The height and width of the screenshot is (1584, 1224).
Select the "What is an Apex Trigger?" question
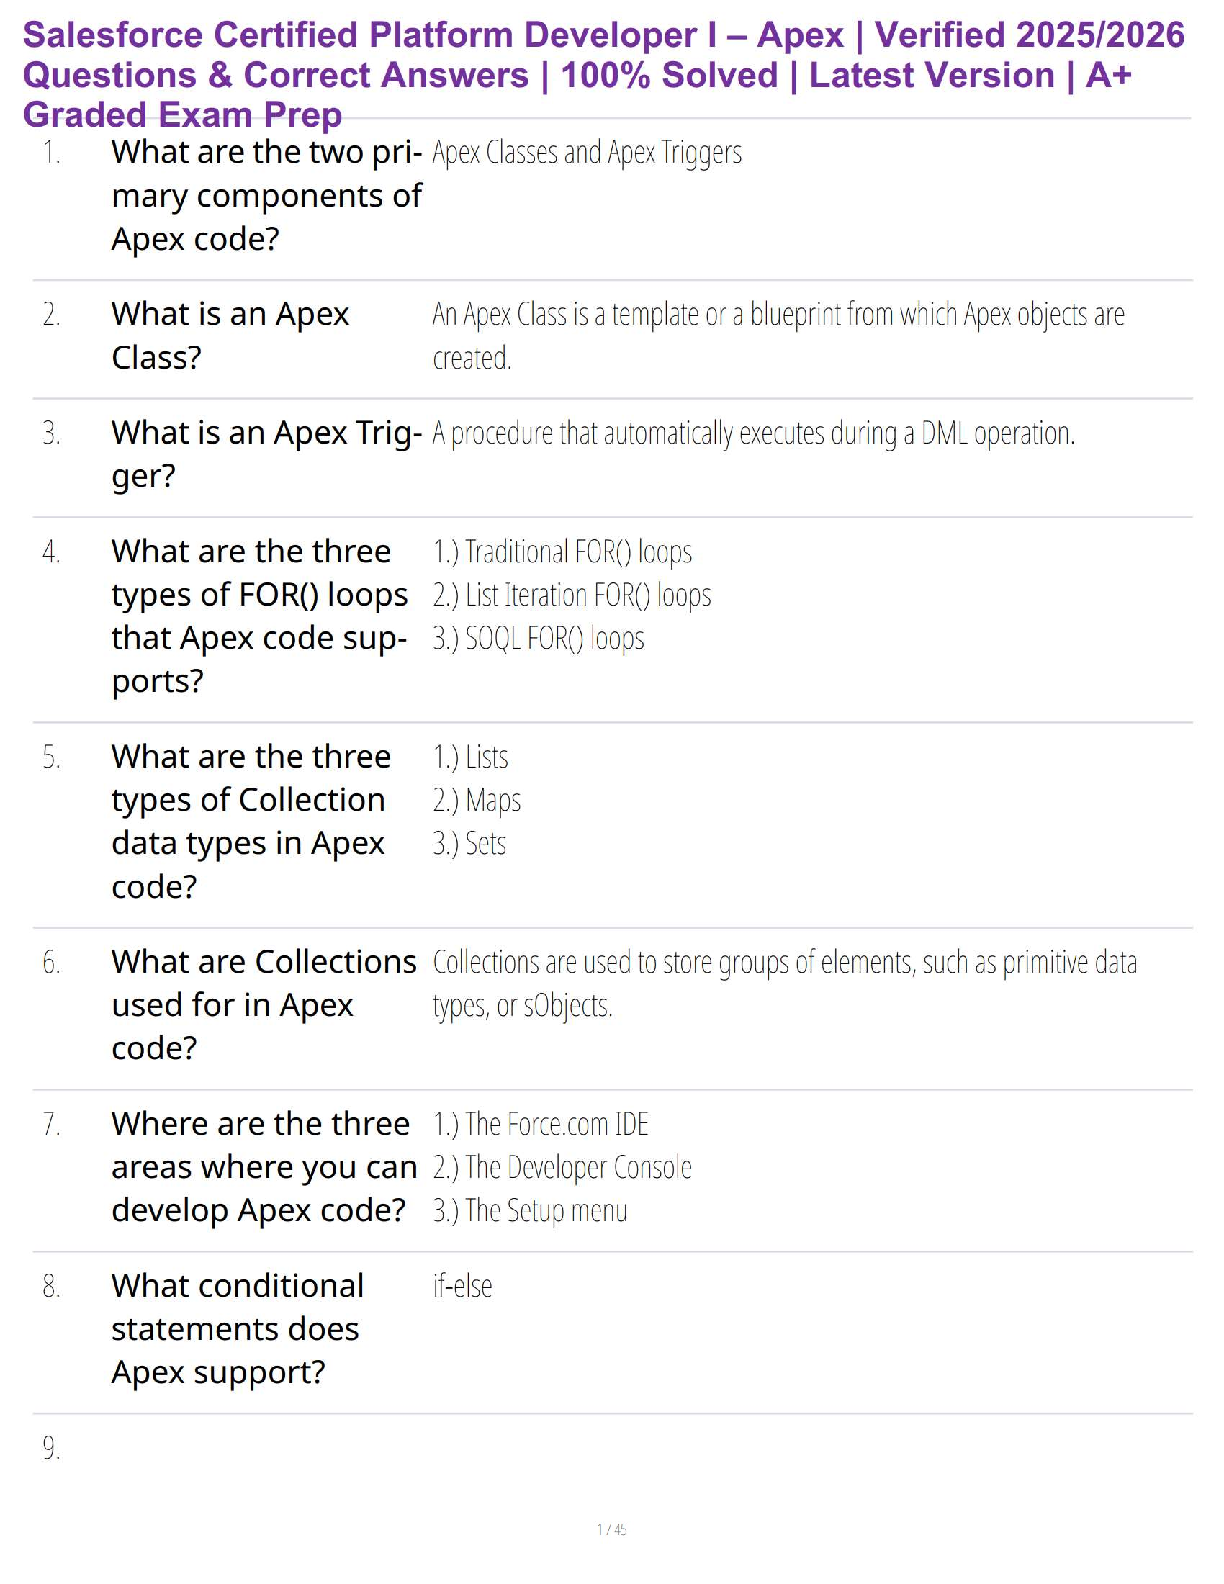coord(266,454)
